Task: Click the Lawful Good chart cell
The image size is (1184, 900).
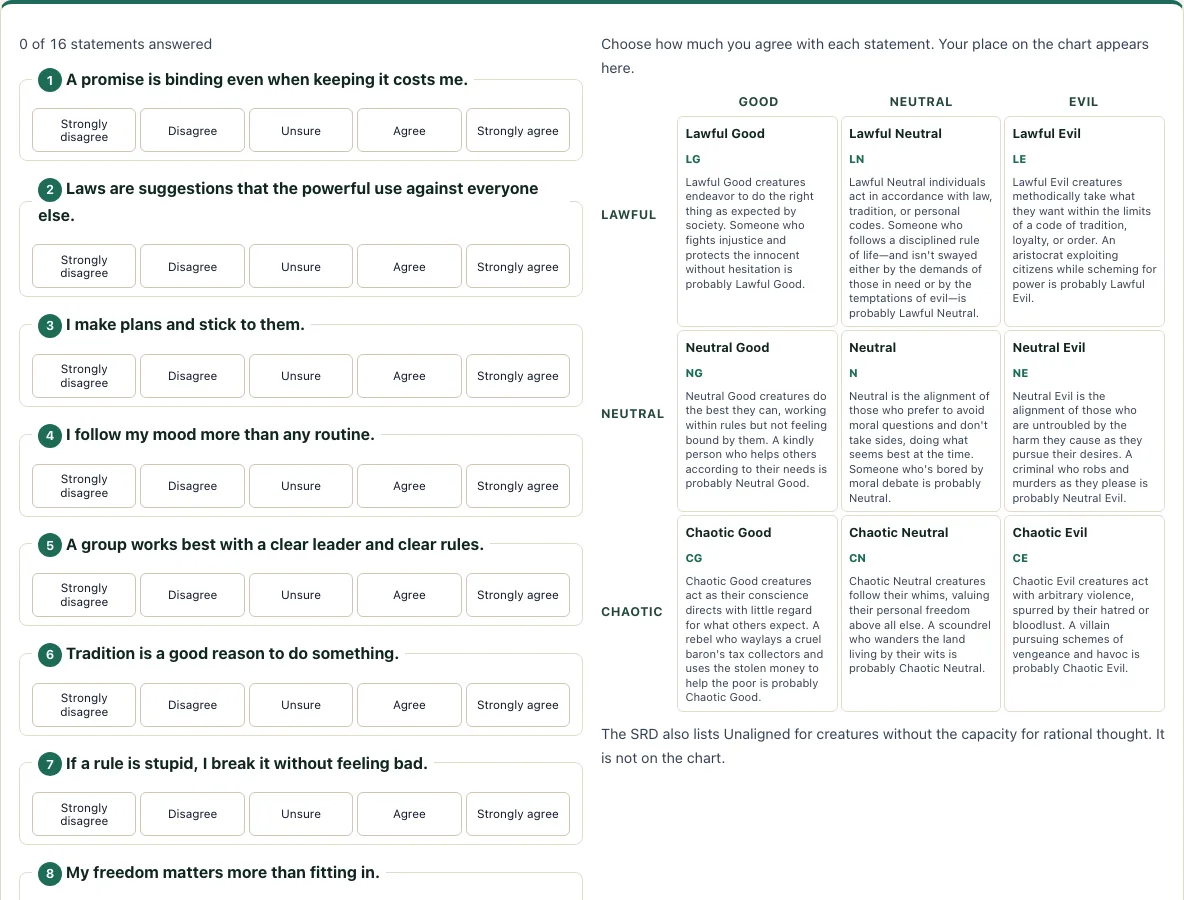Action: tap(757, 221)
